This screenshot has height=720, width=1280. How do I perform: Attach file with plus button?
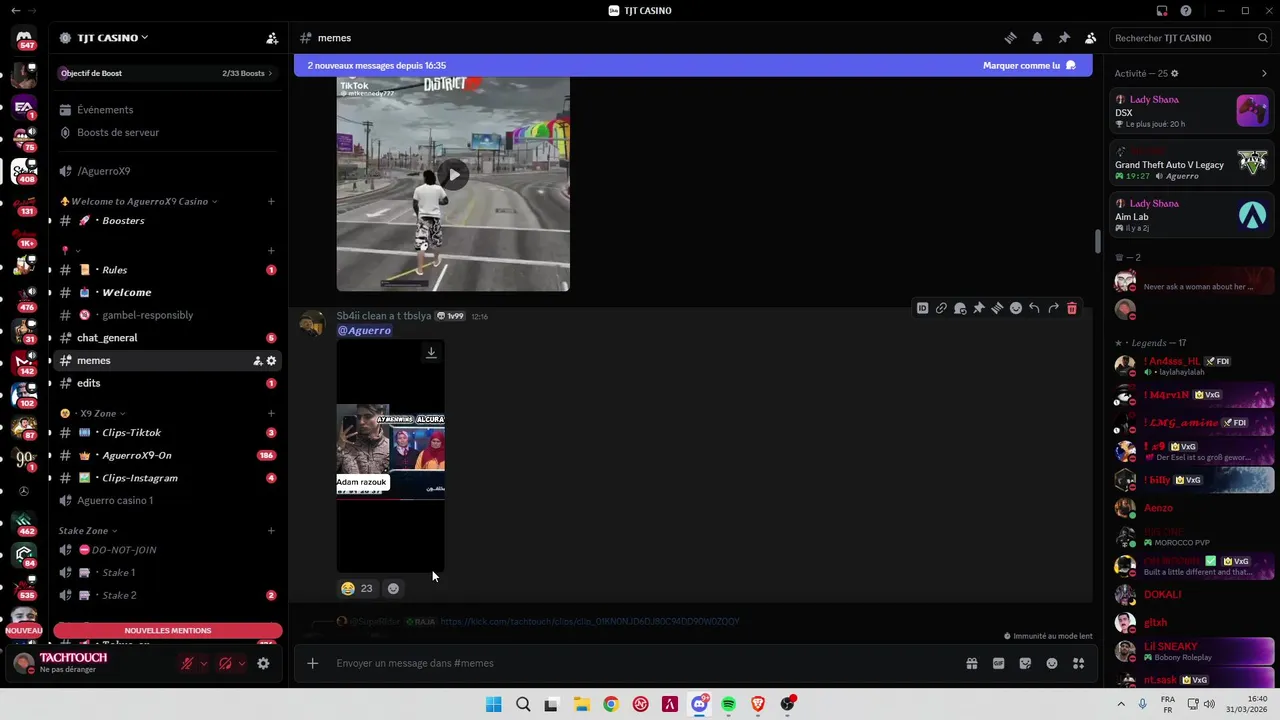coord(313,663)
